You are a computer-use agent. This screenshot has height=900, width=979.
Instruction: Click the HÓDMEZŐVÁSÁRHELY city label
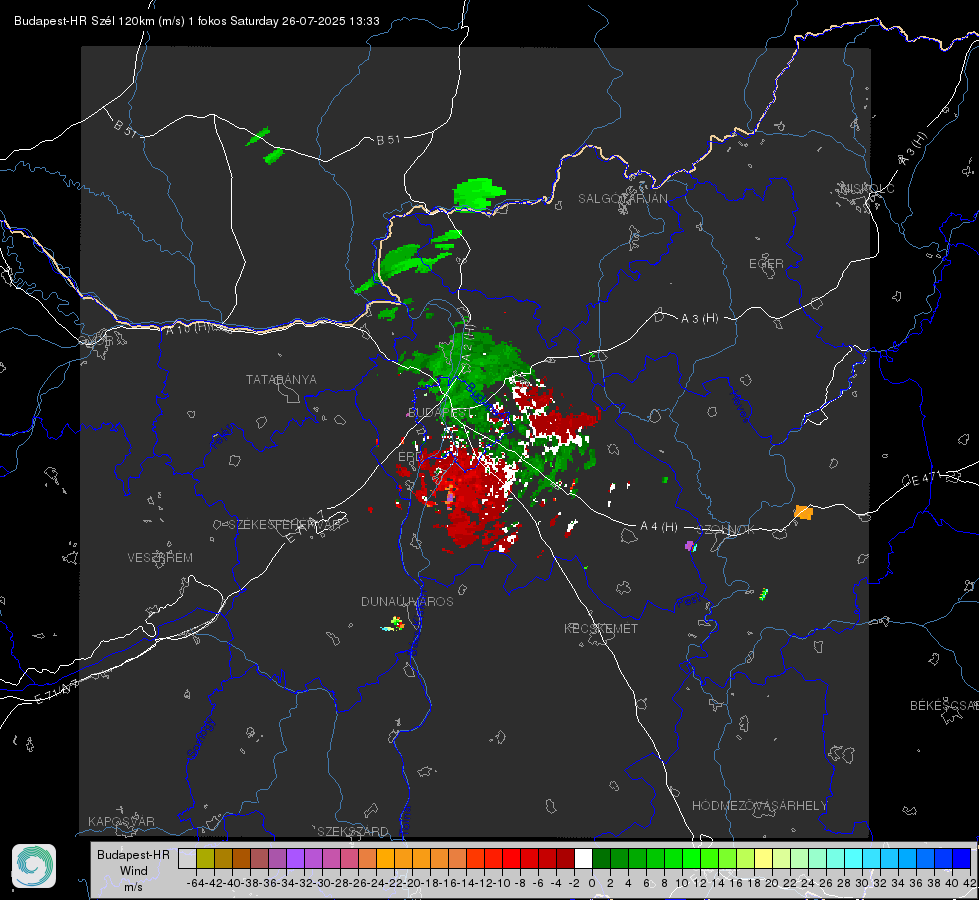[x=759, y=806]
